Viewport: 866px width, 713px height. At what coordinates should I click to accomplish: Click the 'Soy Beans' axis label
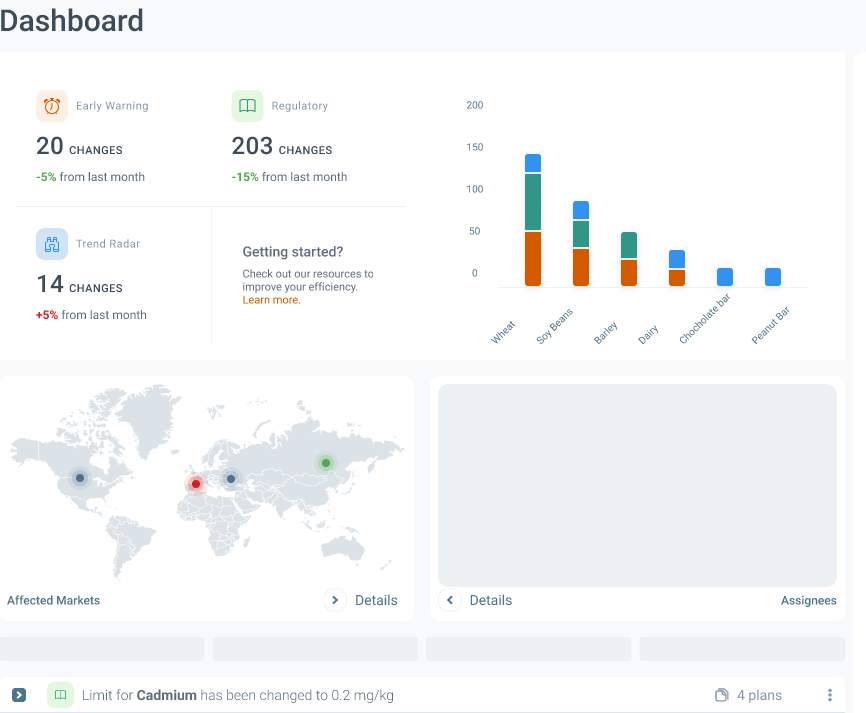click(x=555, y=326)
